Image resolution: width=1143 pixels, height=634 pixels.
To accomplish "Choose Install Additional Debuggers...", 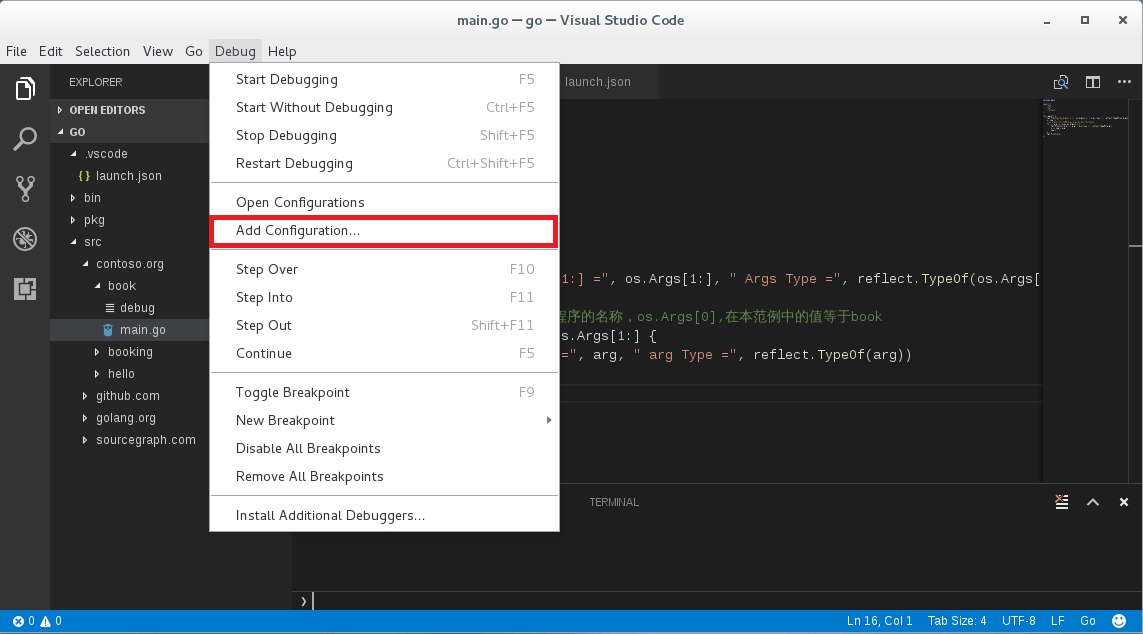I will click(384, 516).
